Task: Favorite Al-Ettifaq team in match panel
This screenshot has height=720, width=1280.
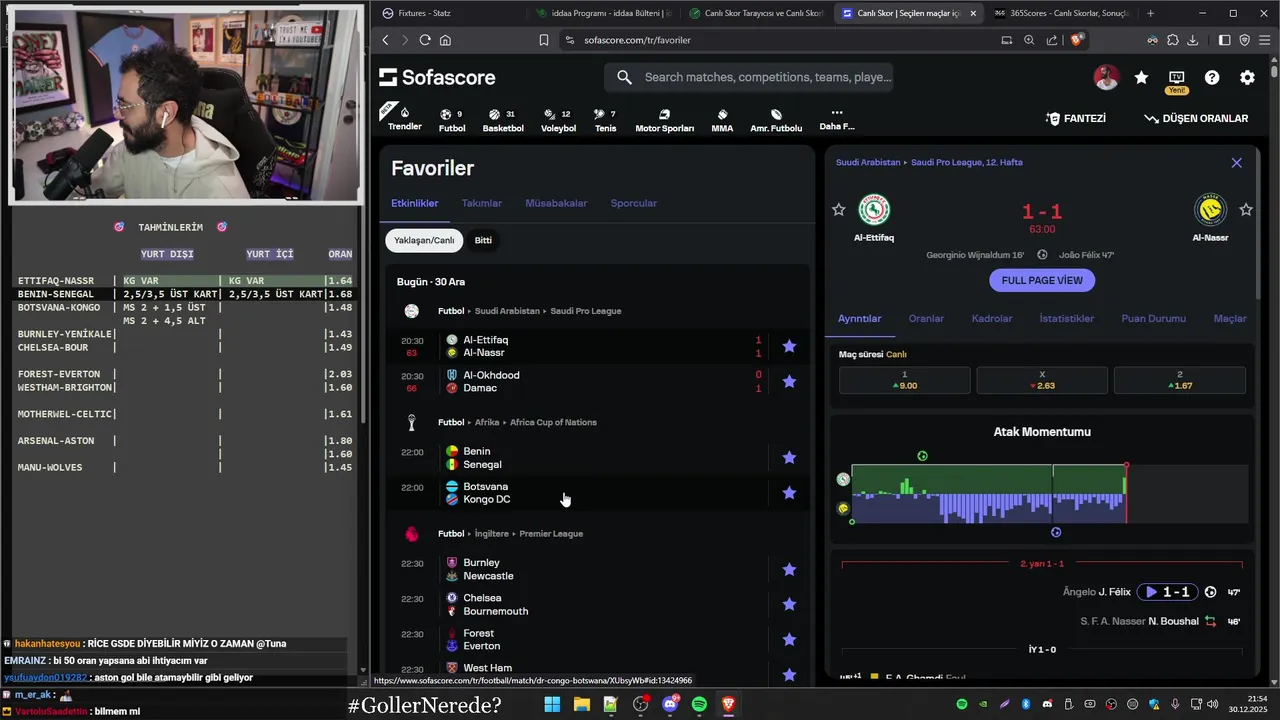Action: pos(838,209)
